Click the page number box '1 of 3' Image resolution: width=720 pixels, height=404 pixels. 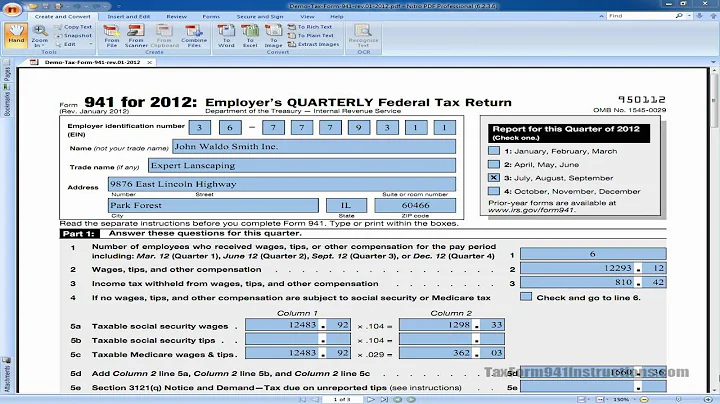341,399
